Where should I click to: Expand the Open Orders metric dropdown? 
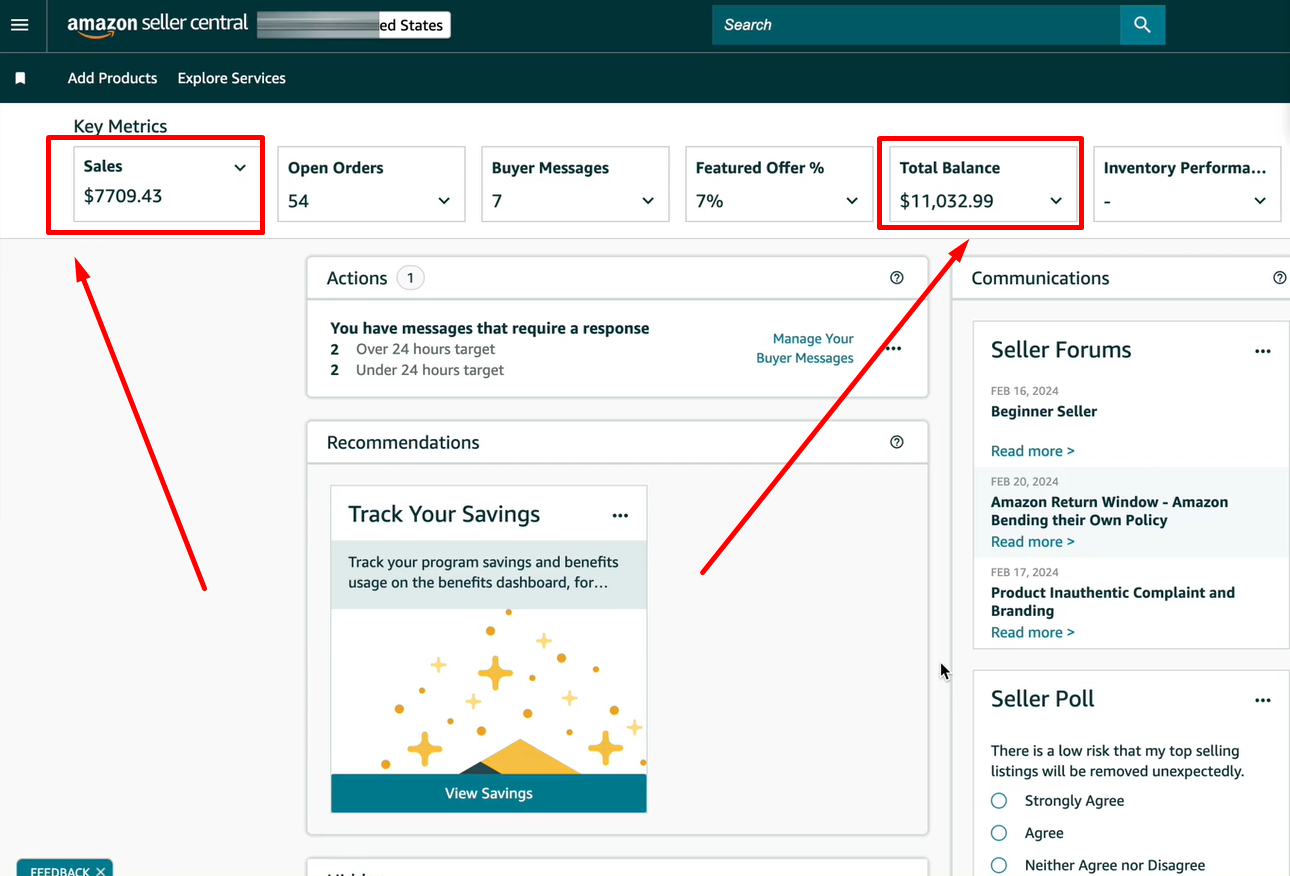coord(444,201)
